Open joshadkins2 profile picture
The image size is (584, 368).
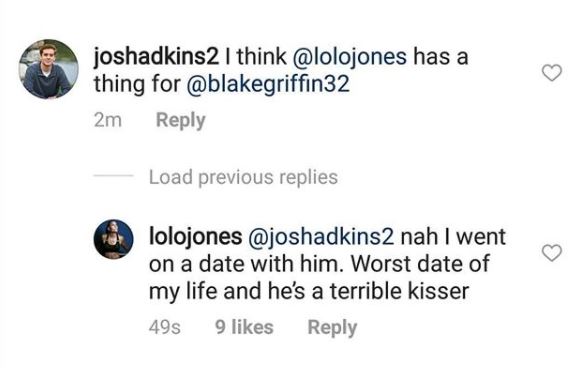click(x=48, y=69)
